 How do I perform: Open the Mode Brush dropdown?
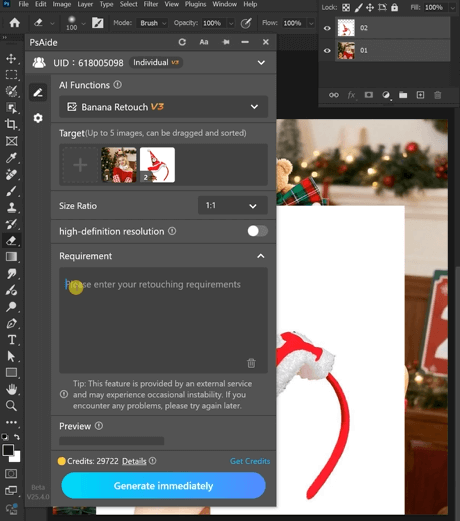[x=152, y=23]
